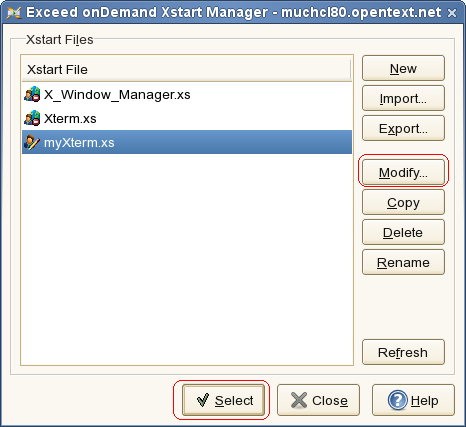This screenshot has width=466, height=427.
Task: Select X_Window_Manager.xs in the list
Action: point(187,94)
